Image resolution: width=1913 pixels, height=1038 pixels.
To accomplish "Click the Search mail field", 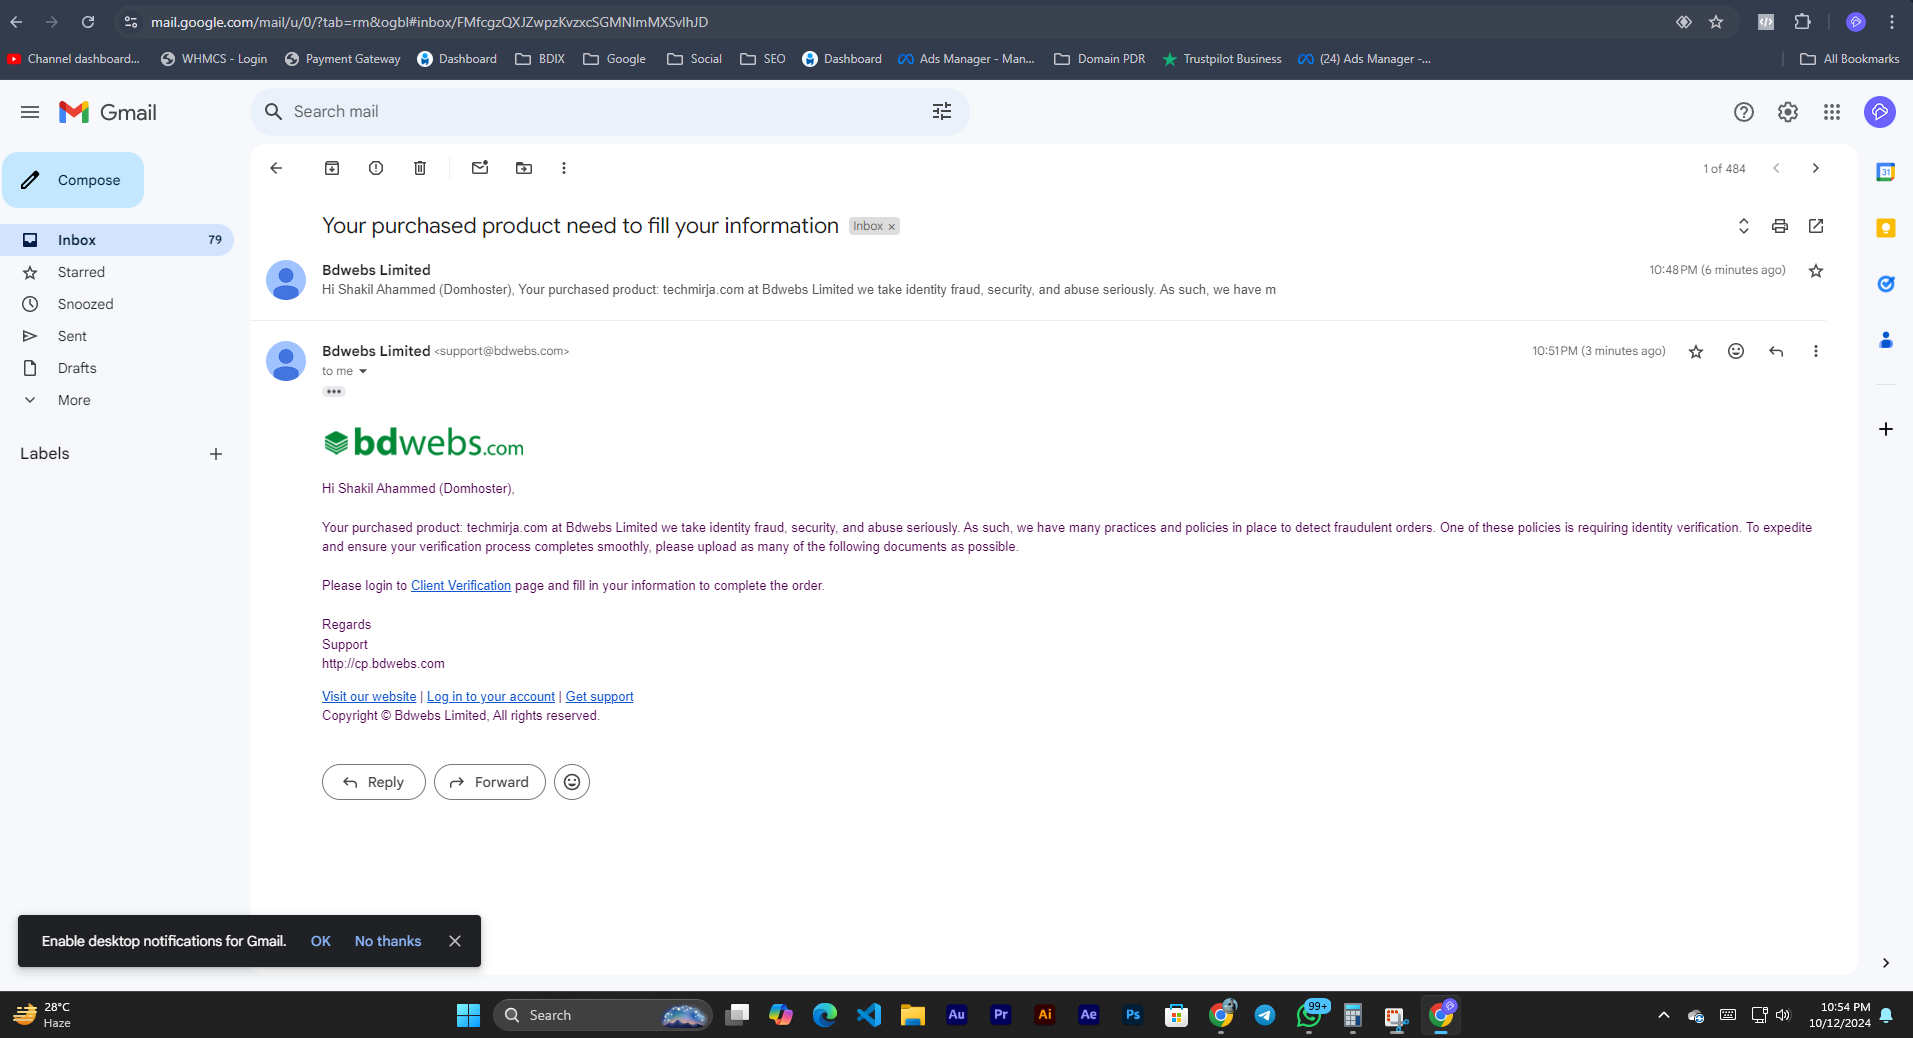I will pyautogui.click(x=610, y=112).
